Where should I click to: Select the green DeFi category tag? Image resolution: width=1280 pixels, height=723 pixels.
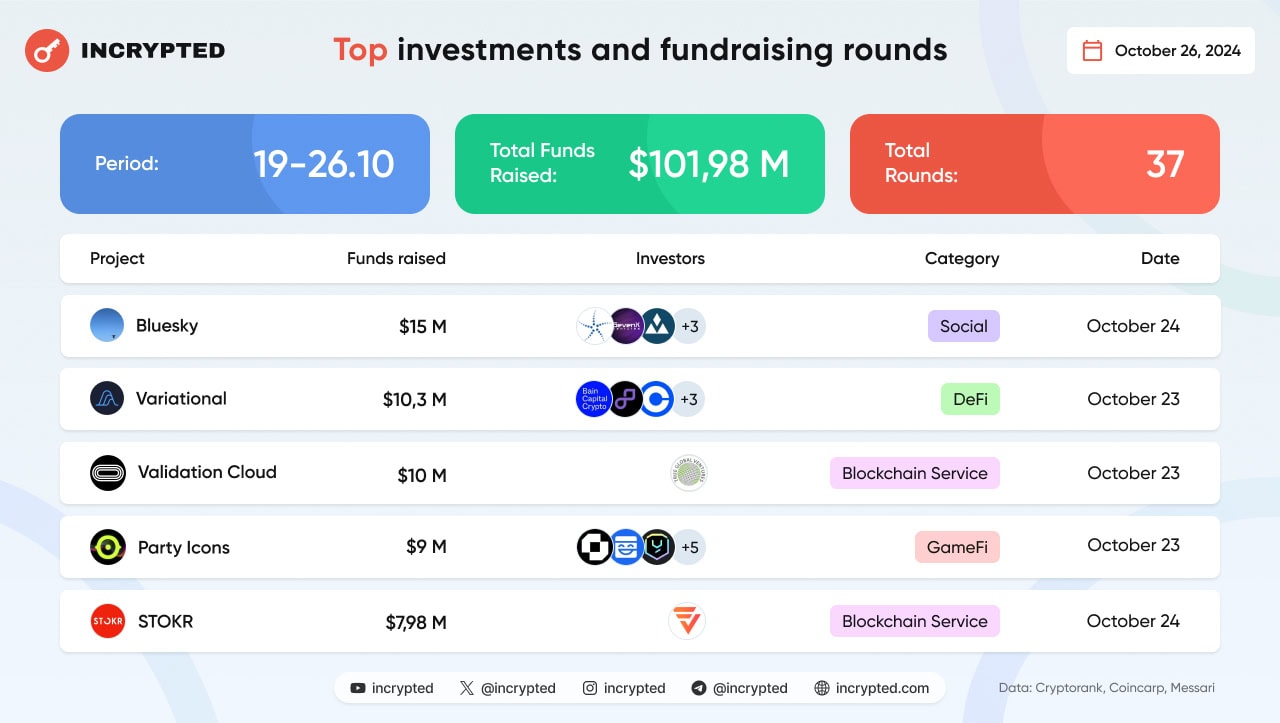point(970,399)
